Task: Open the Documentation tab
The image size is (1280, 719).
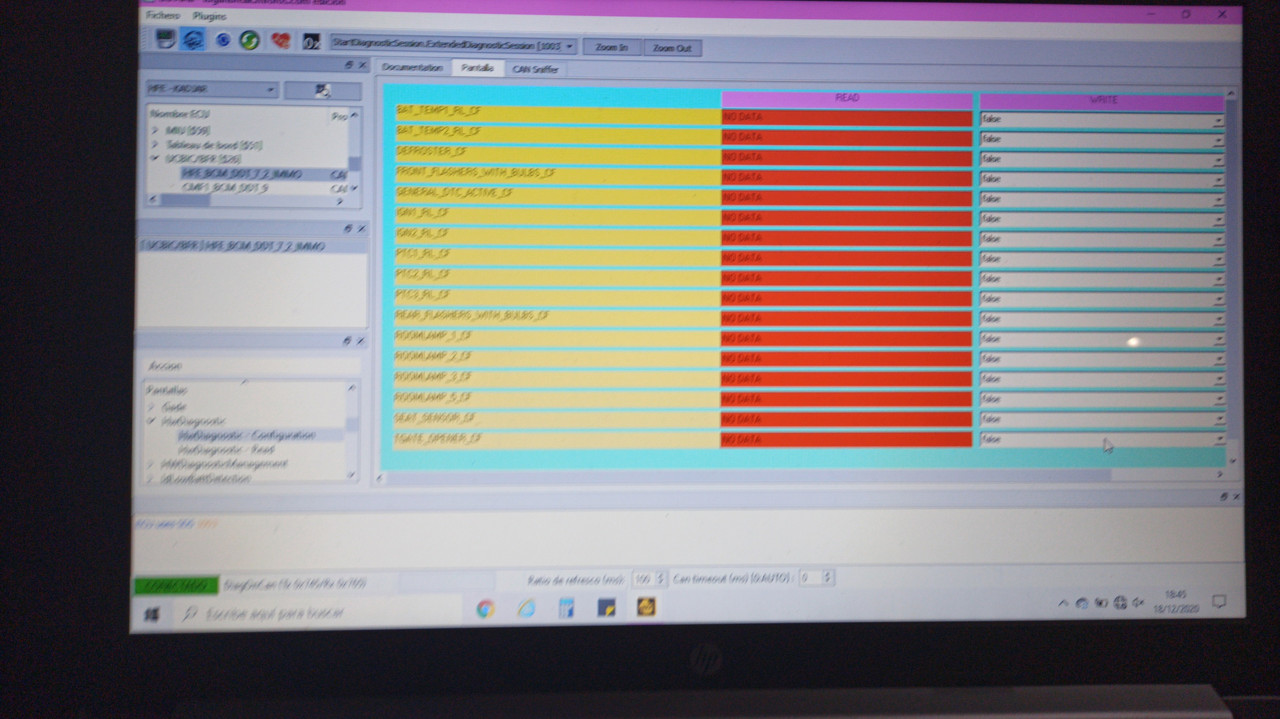Action: (x=412, y=67)
